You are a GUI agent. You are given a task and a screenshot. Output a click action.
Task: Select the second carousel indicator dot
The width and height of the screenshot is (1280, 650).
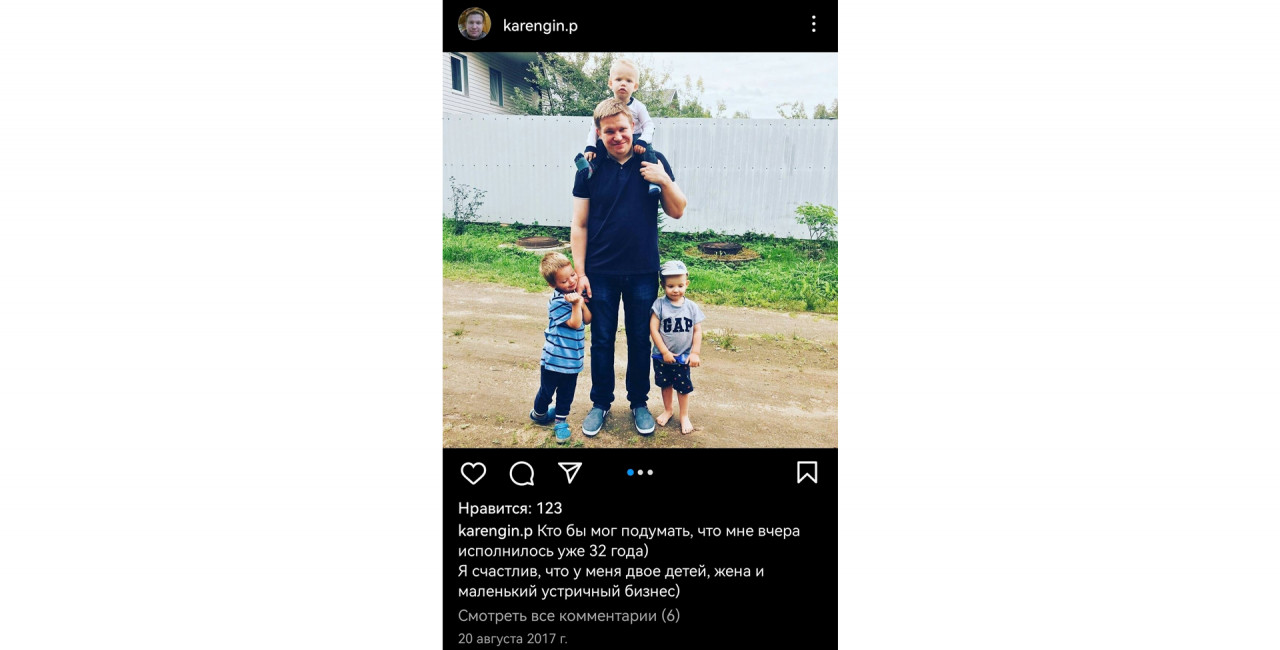pos(640,472)
